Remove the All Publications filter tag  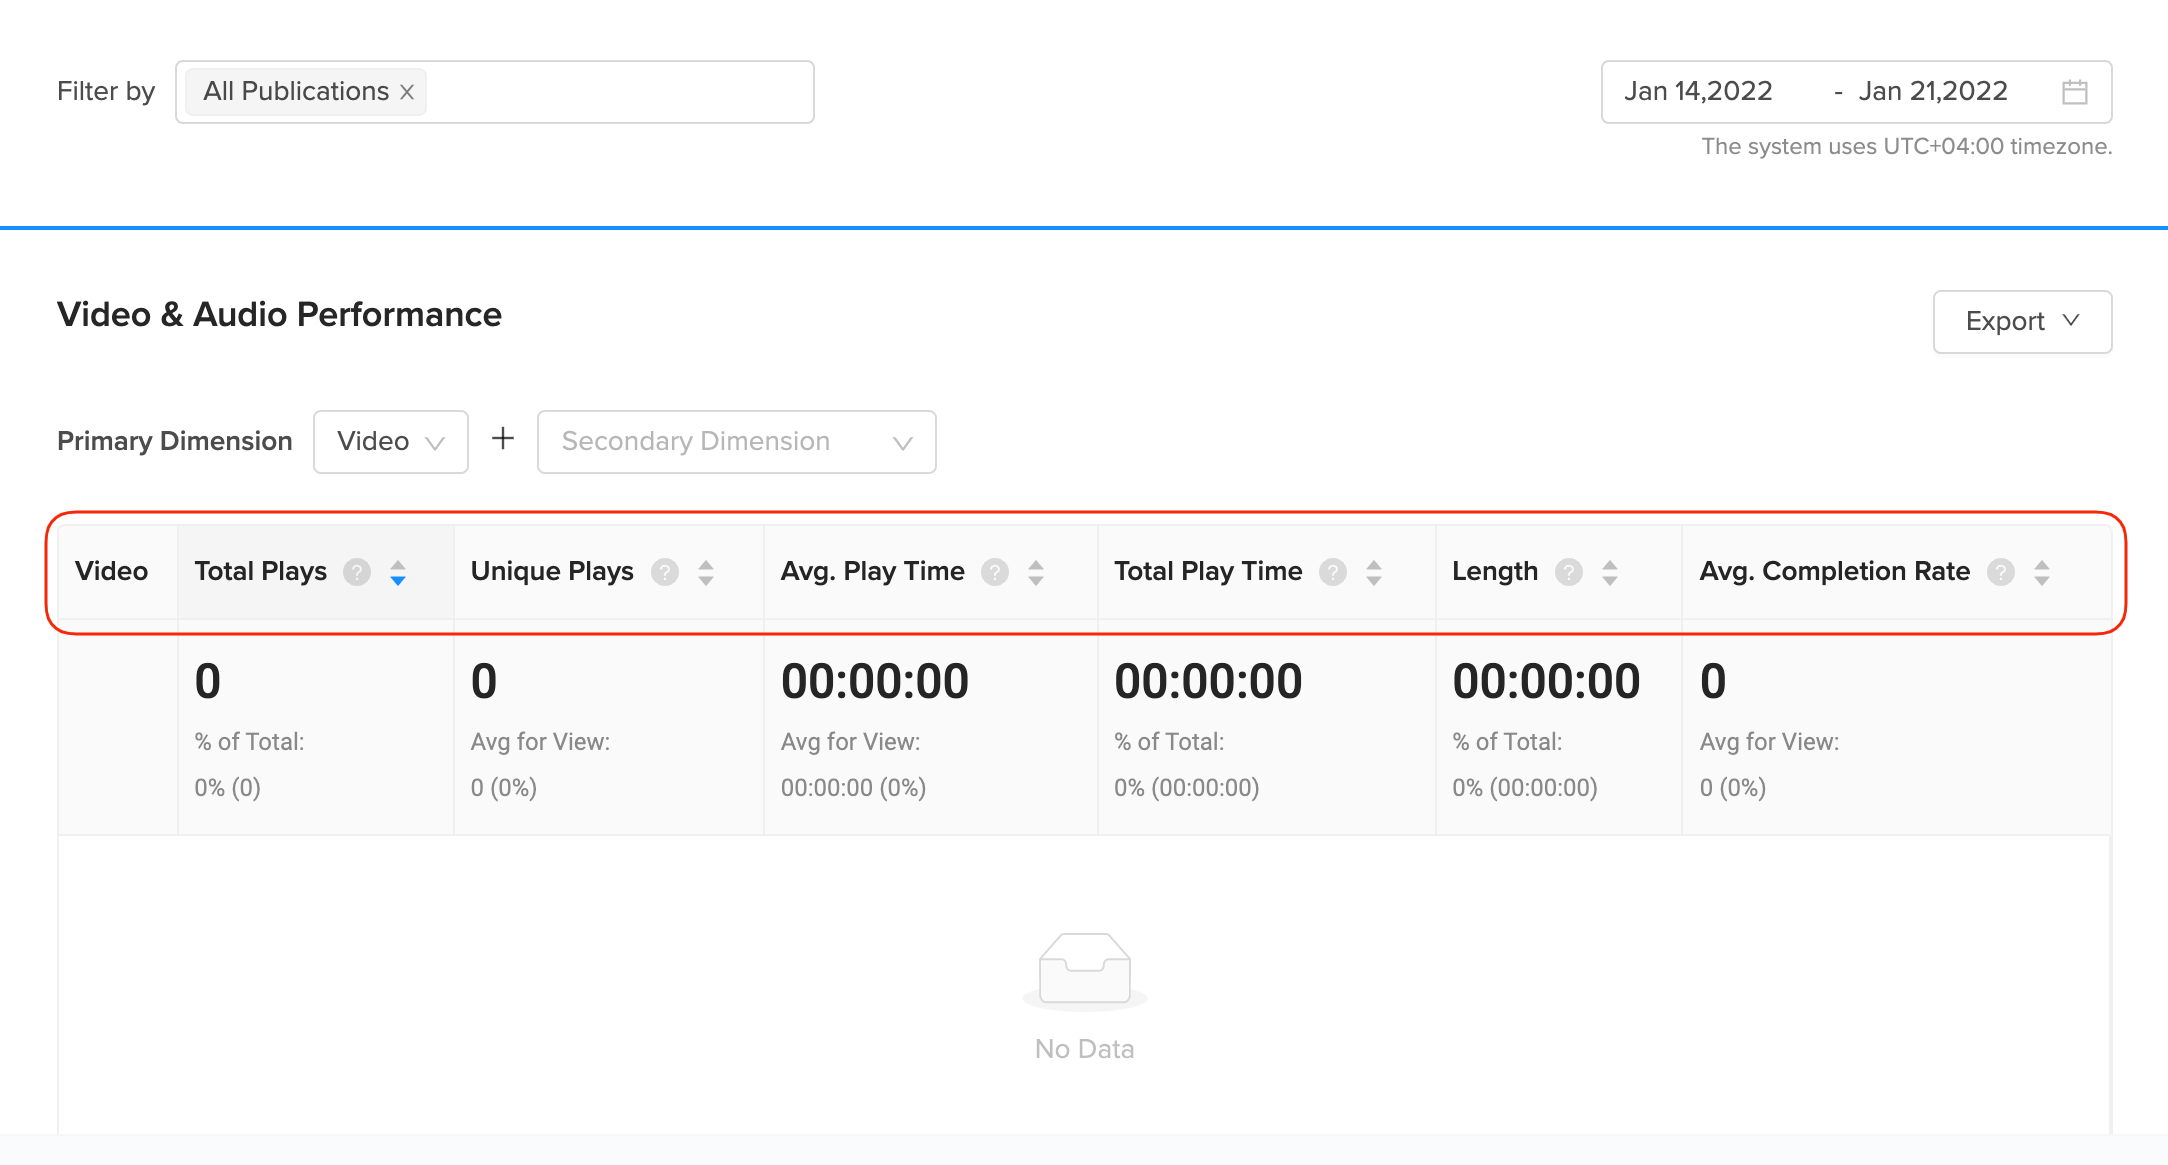(x=407, y=92)
